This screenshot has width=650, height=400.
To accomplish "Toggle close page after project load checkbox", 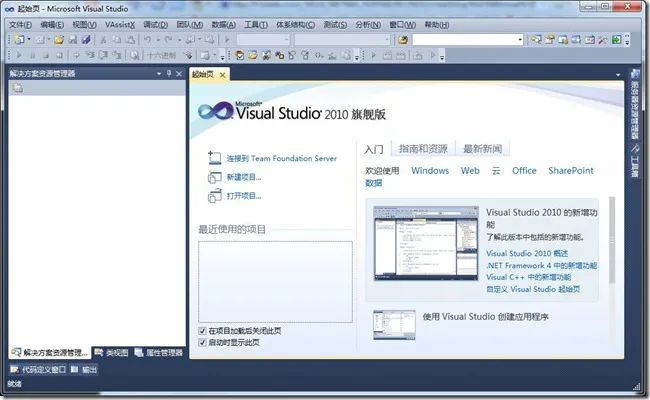I will pos(202,331).
